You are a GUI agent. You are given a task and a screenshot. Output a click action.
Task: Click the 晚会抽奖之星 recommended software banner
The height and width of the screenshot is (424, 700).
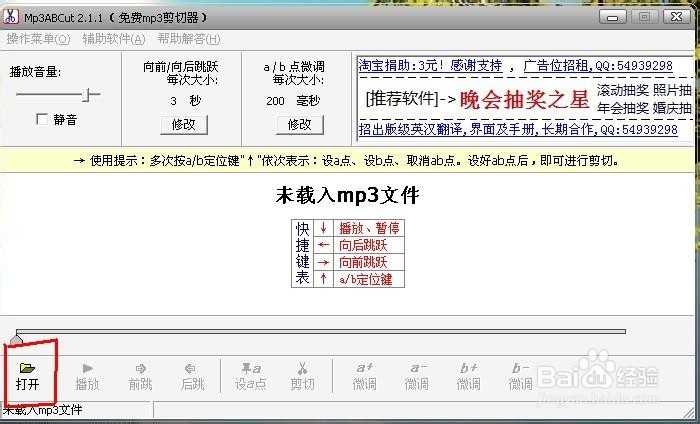(x=525, y=99)
